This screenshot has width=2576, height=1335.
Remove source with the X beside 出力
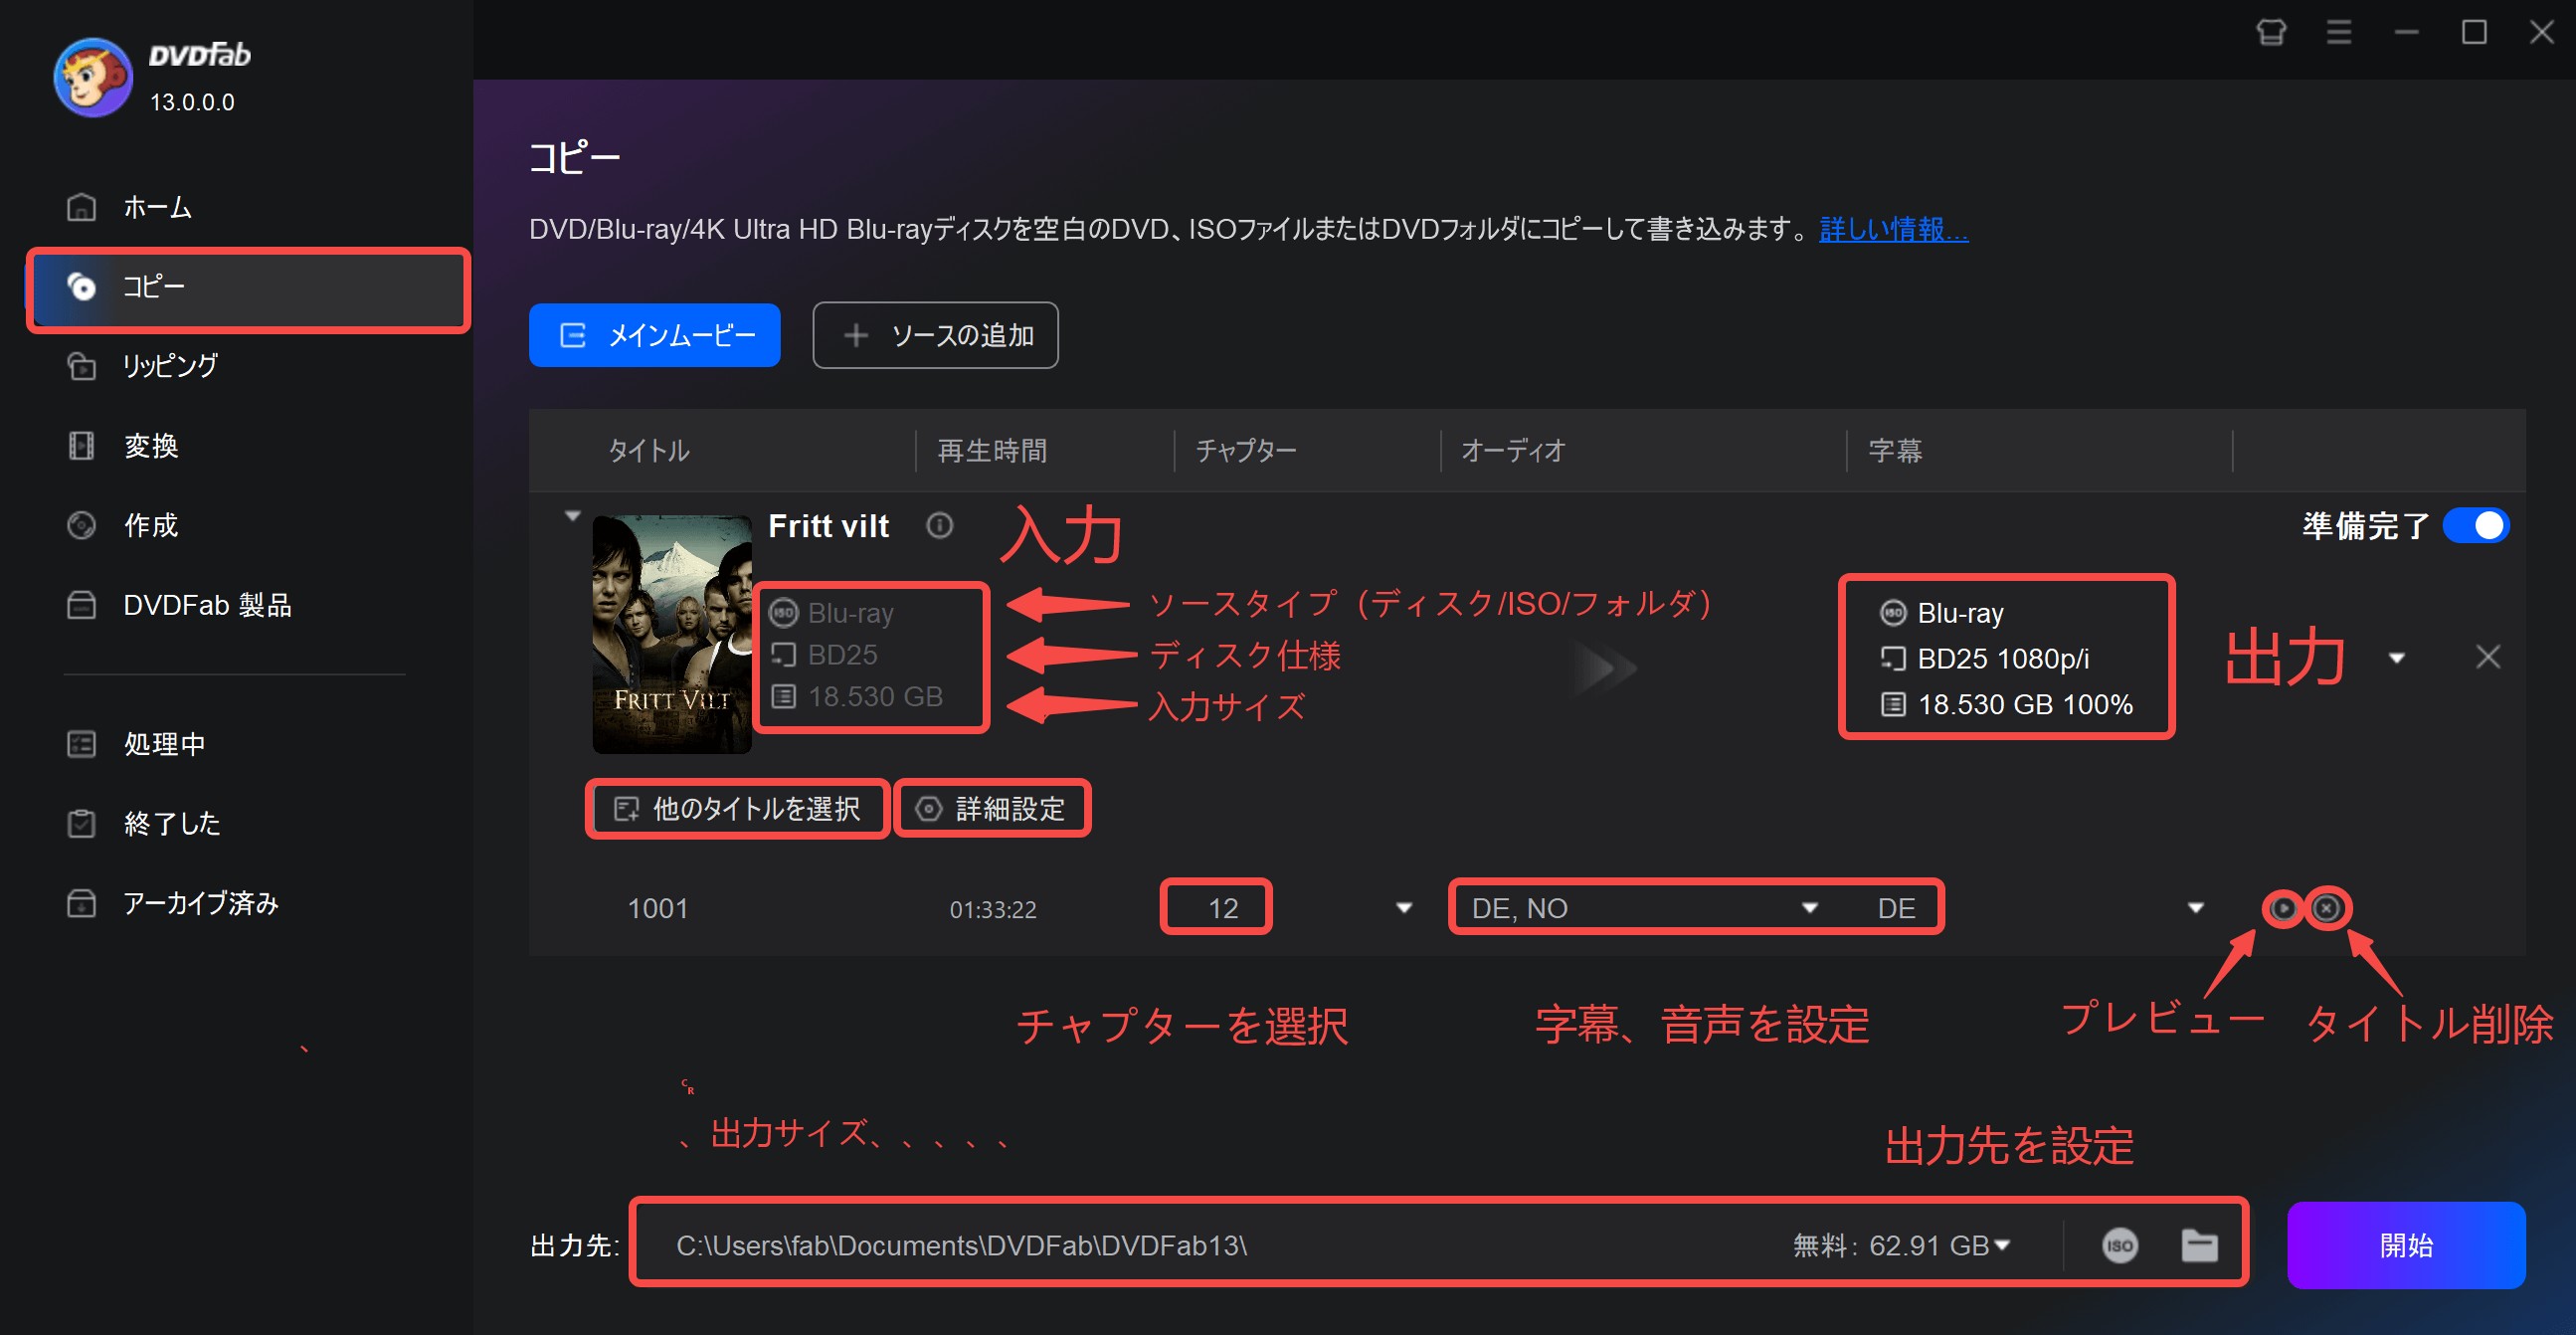tap(2487, 657)
